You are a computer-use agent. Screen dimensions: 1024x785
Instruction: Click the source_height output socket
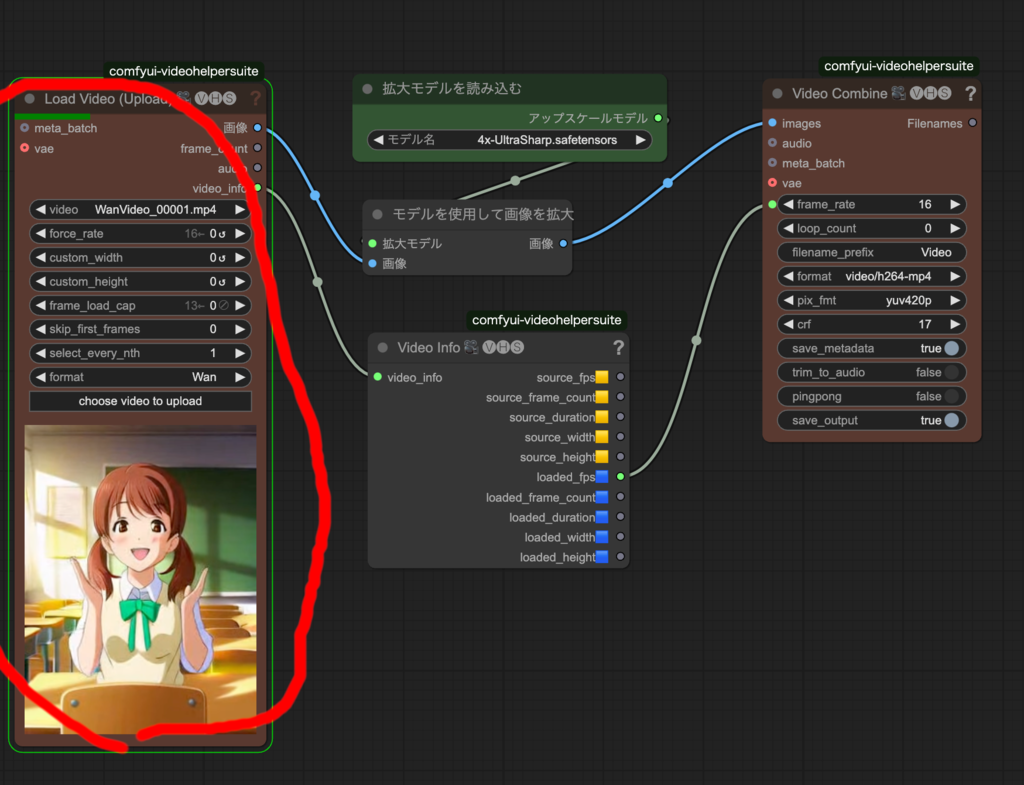620,457
